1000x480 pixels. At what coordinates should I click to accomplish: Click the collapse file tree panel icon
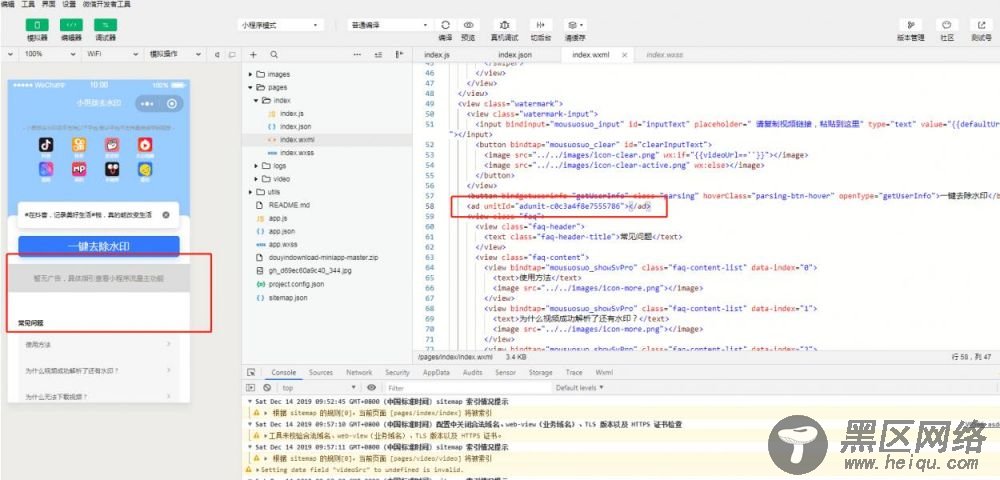(x=400, y=55)
